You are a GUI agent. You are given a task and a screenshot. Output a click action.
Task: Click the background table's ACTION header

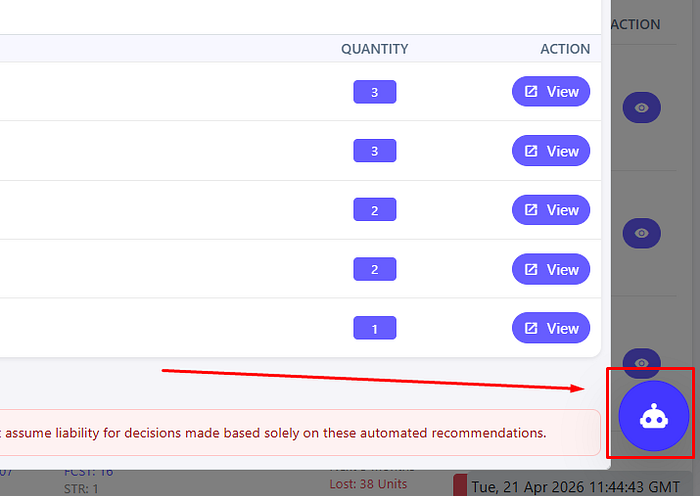[x=635, y=24]
